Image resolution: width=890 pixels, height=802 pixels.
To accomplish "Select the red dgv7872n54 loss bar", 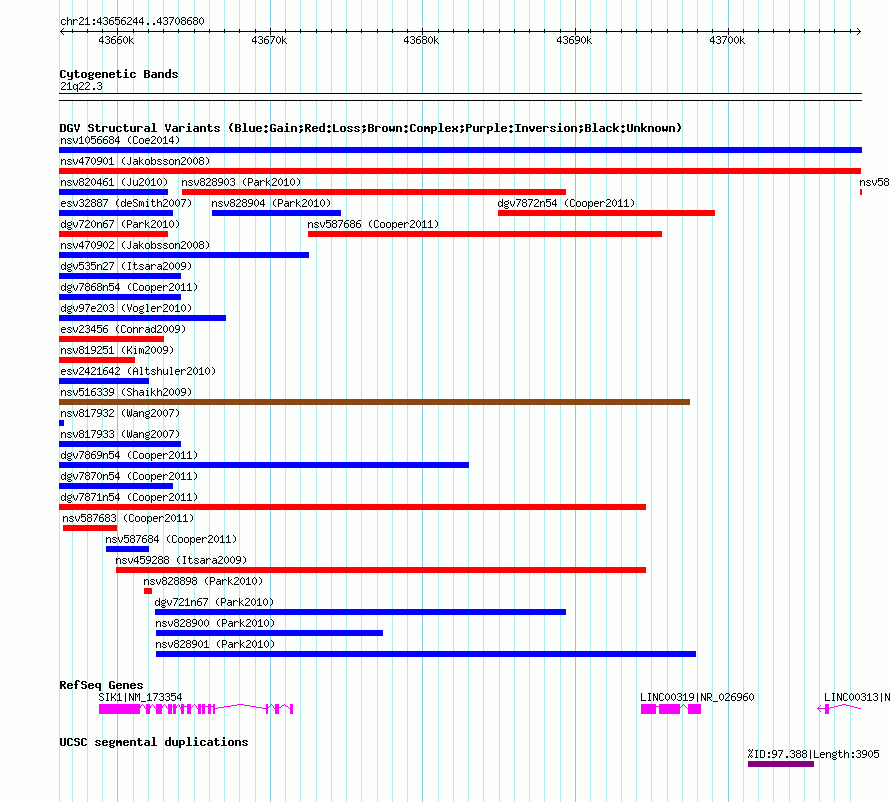I will (x=606, y=213).
